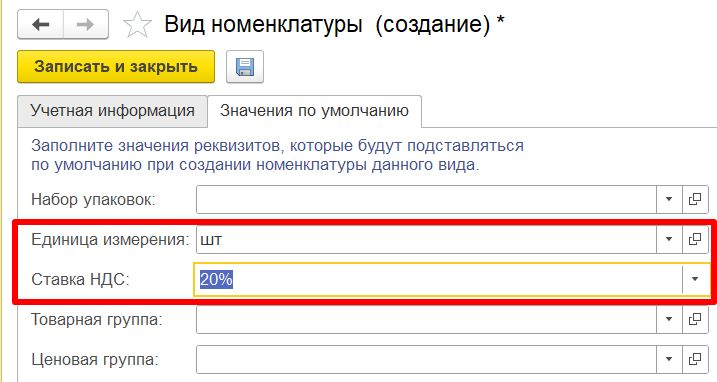Click the Ценовая группа label text
Viewport: 717px width, 382px height.
95,360
